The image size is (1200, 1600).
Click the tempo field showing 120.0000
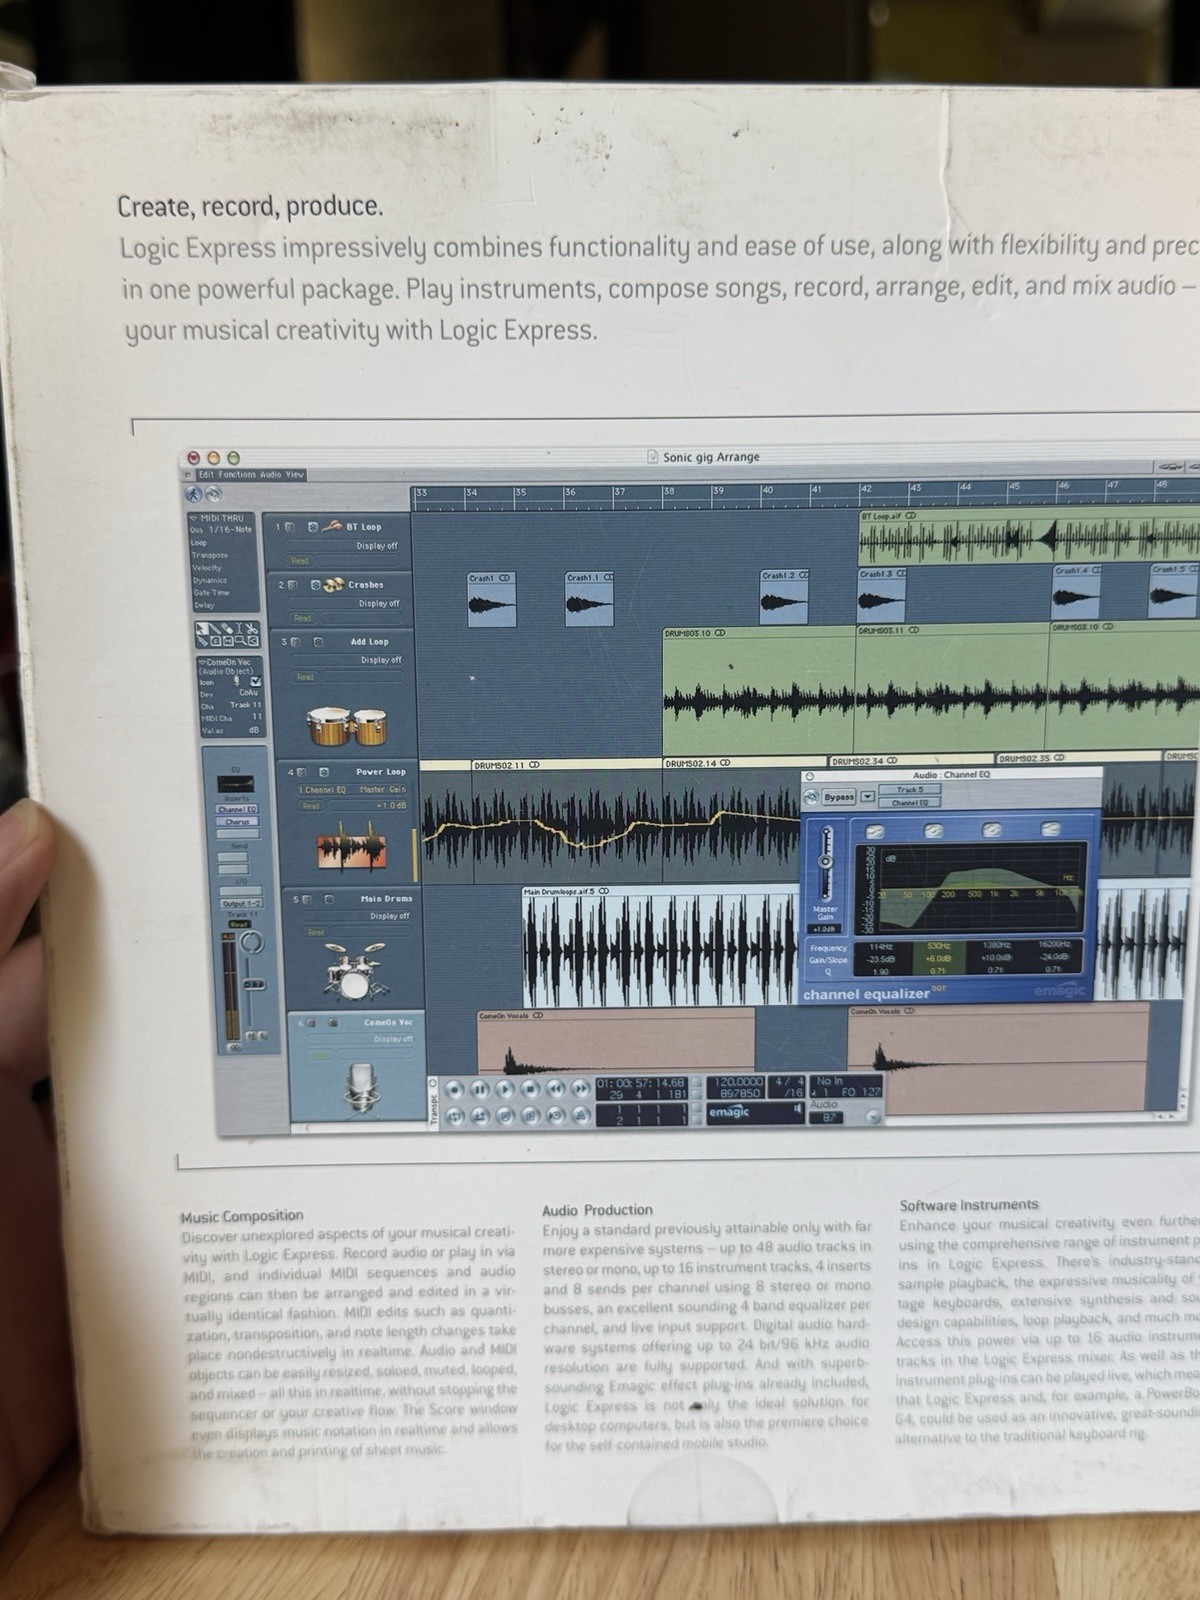[736, 1082]
